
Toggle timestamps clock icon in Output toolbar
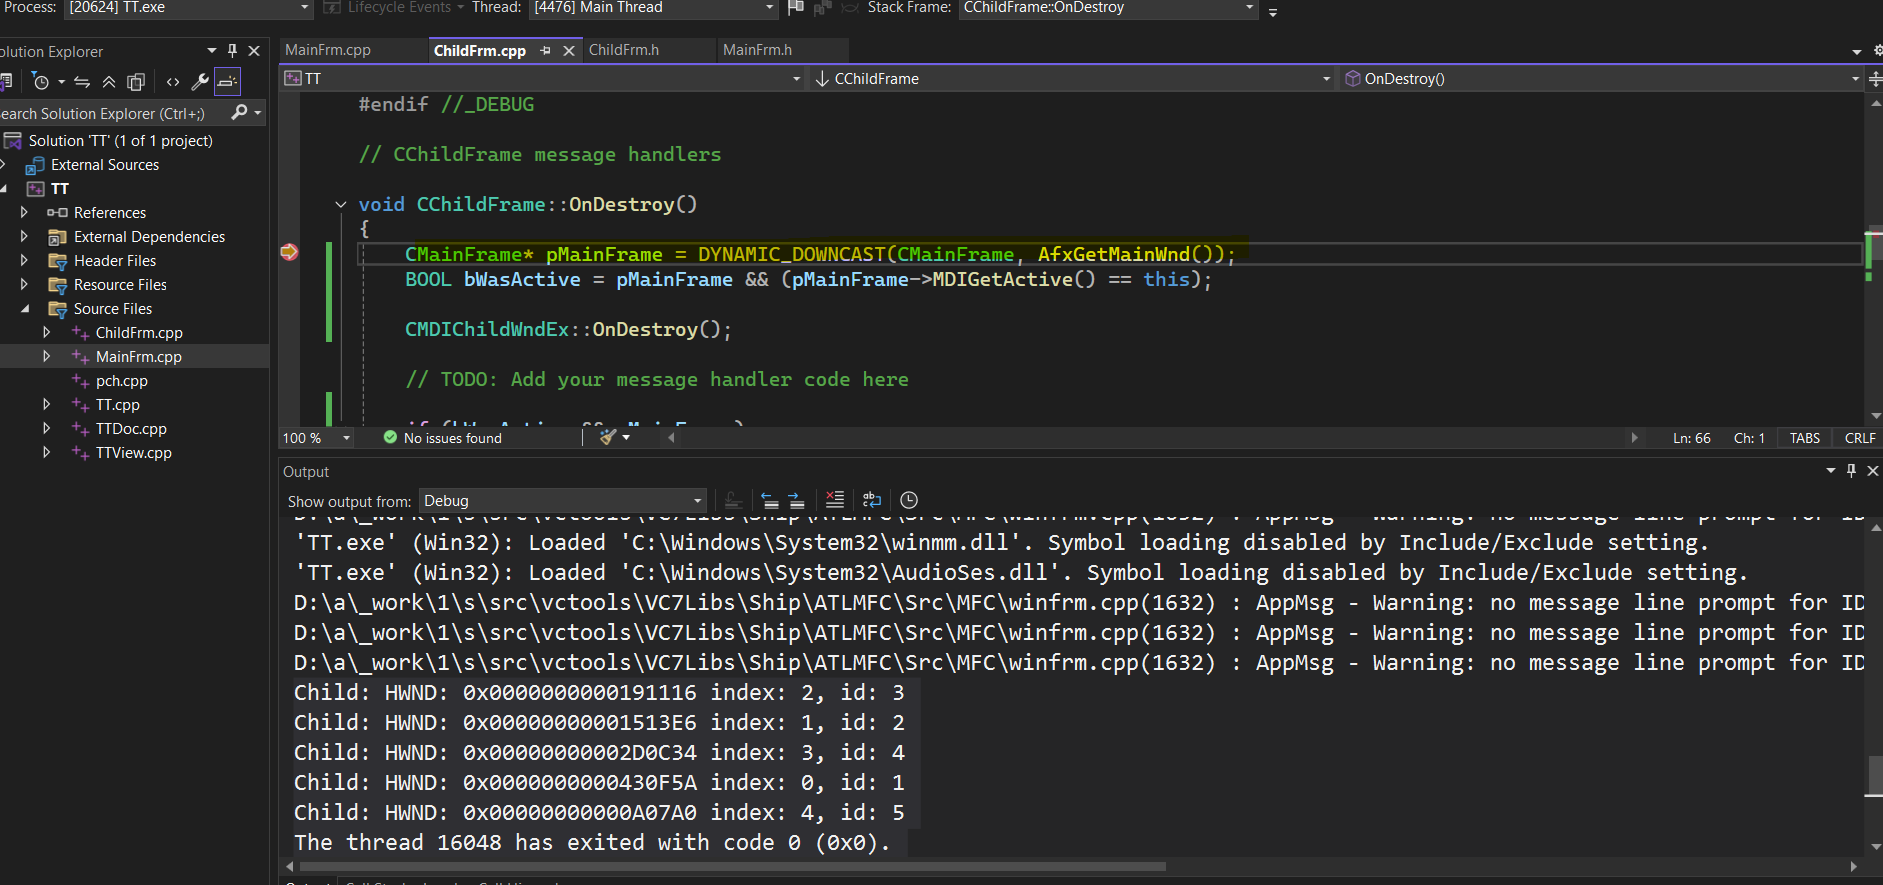coord(909,500)
